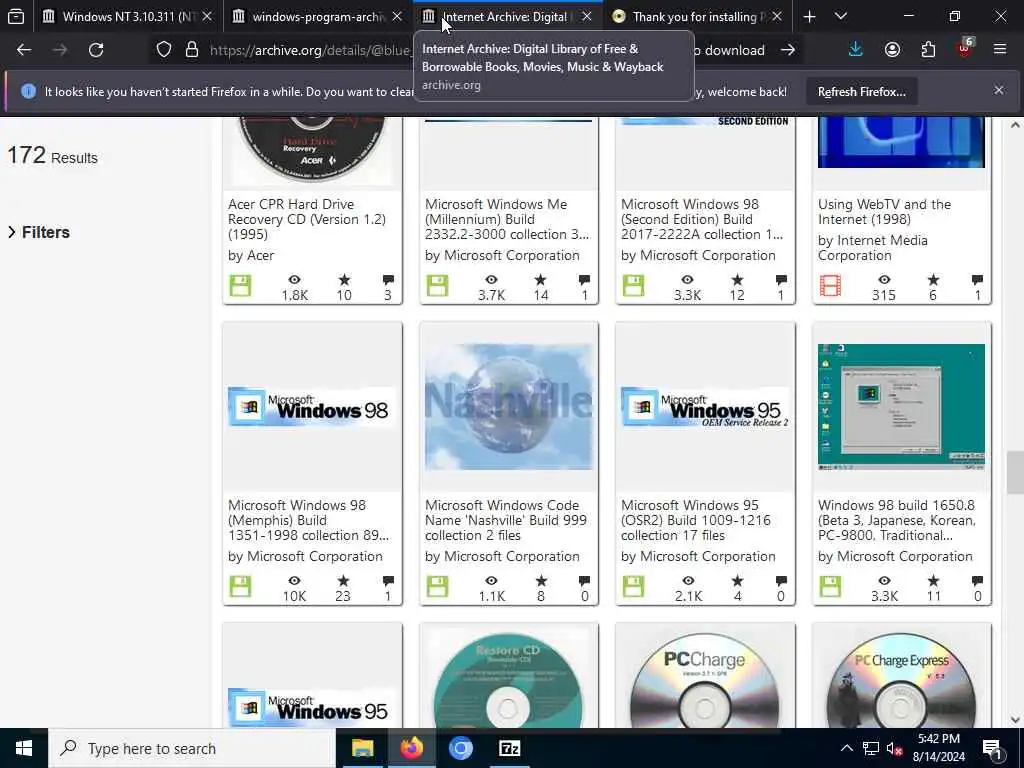Click the Nashville globe thumbnail
Viewport: 1024px width, 768px height.
click(509, 407)
